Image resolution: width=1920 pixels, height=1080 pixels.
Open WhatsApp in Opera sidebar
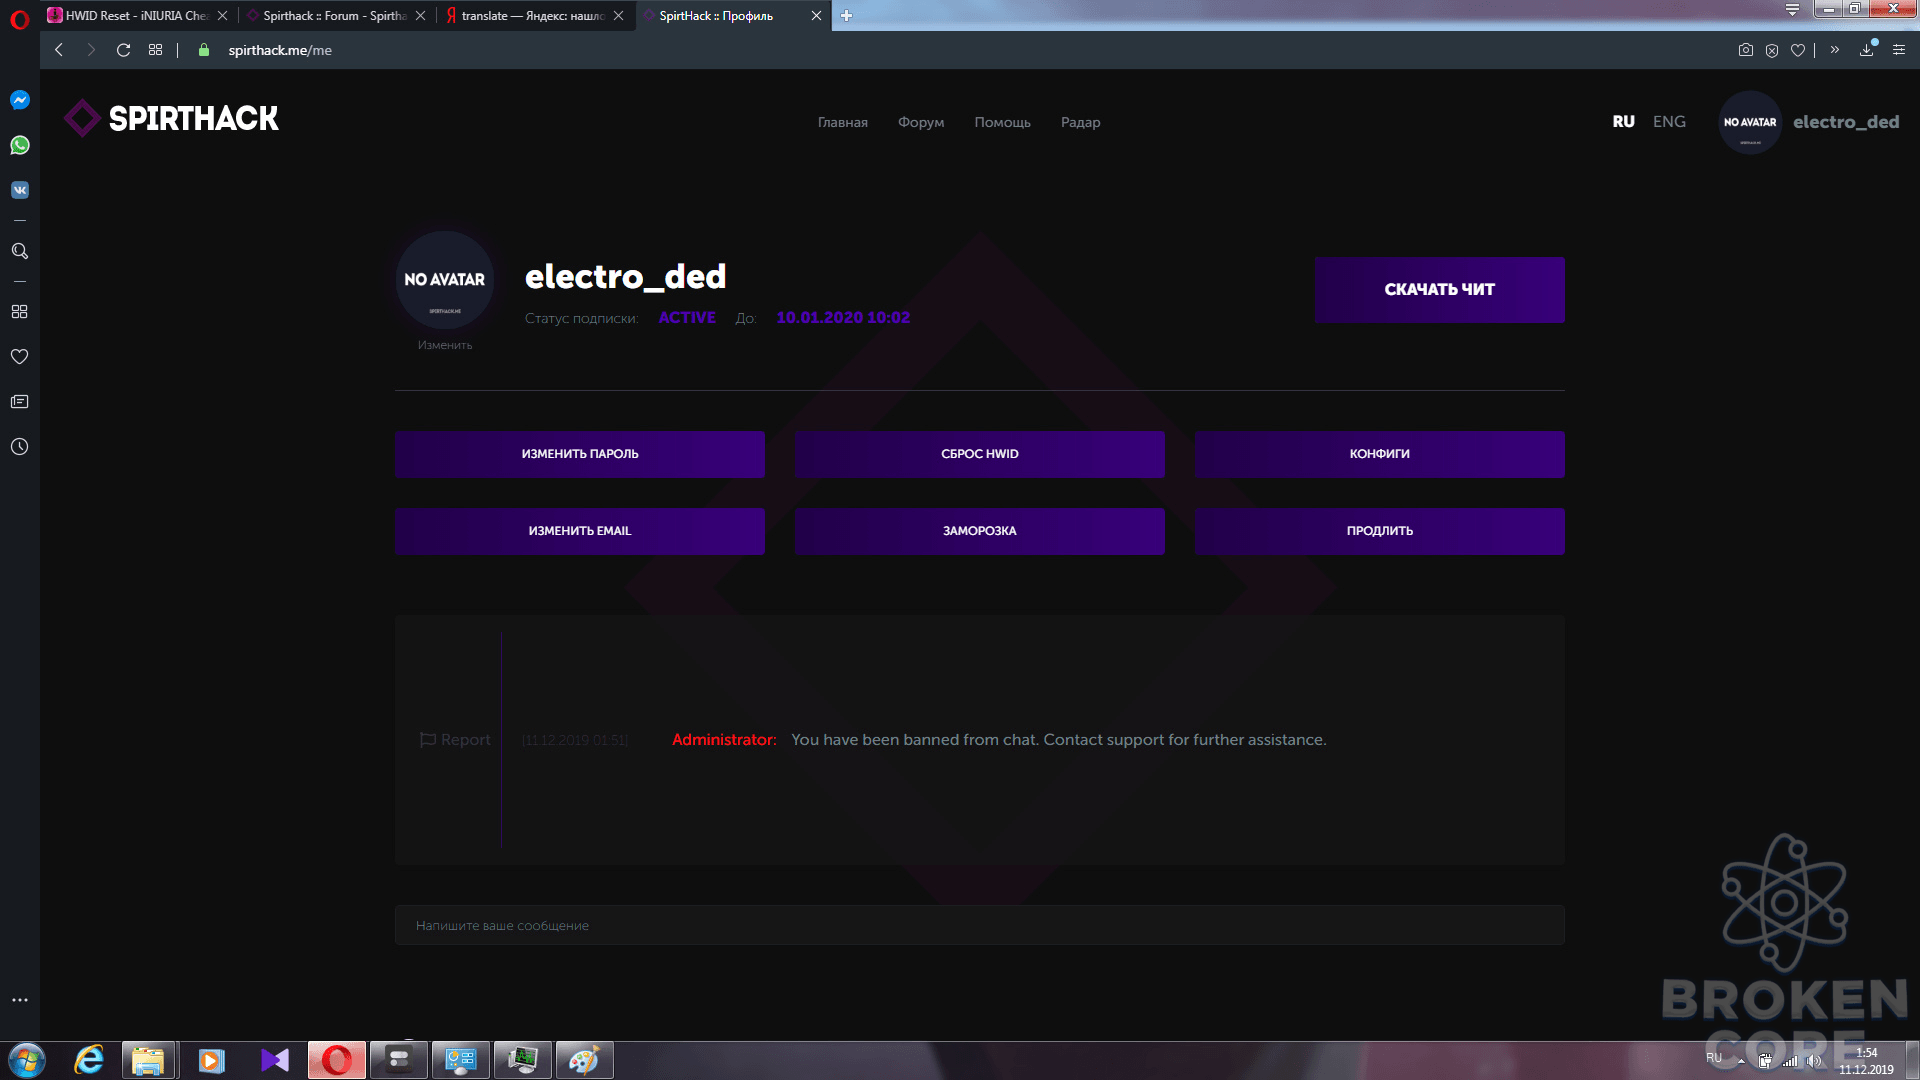pyautogui.click(x=20, y=145)
